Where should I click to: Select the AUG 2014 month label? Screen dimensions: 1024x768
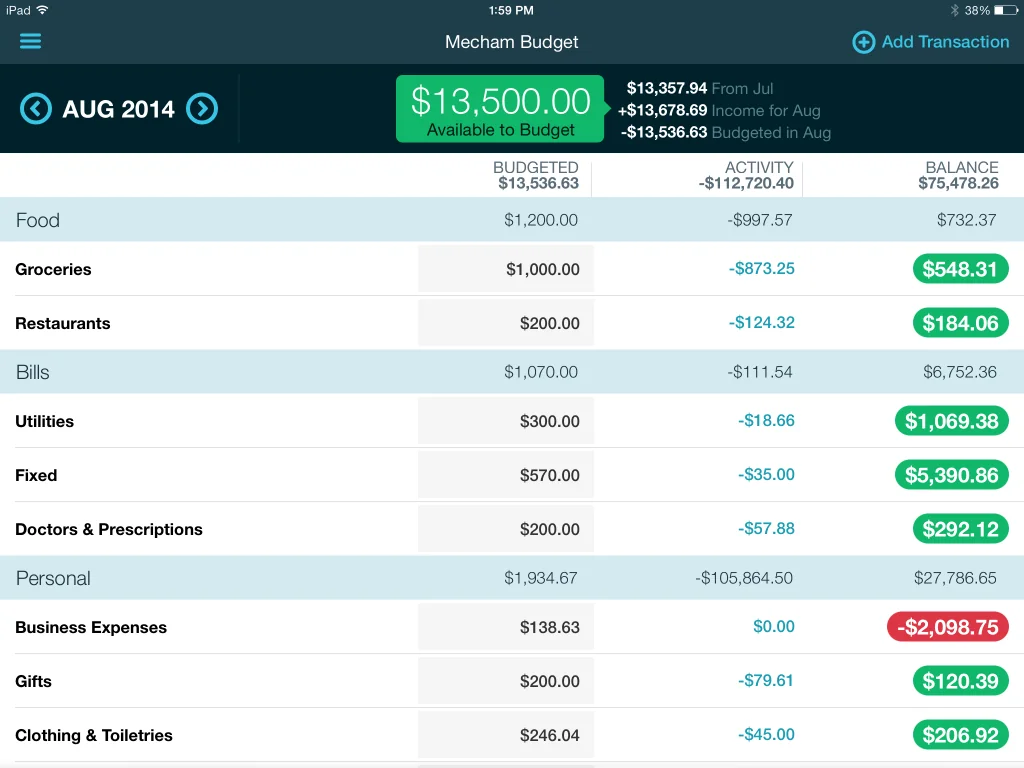pos(119,108)
